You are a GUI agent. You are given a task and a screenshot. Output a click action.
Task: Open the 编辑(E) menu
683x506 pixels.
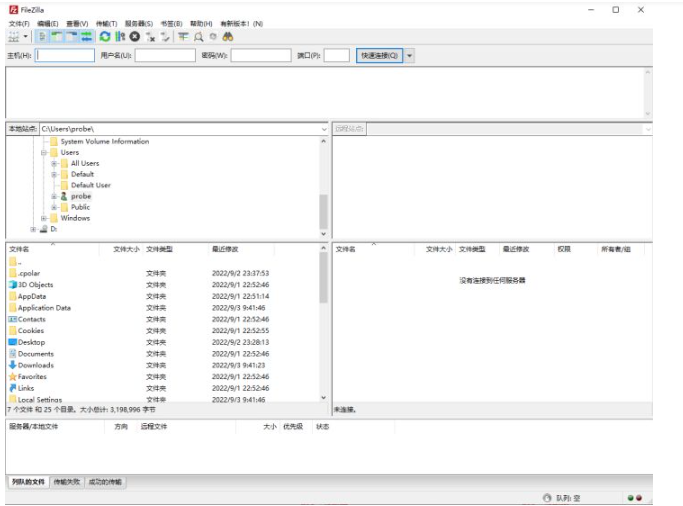tap(47, 24)
